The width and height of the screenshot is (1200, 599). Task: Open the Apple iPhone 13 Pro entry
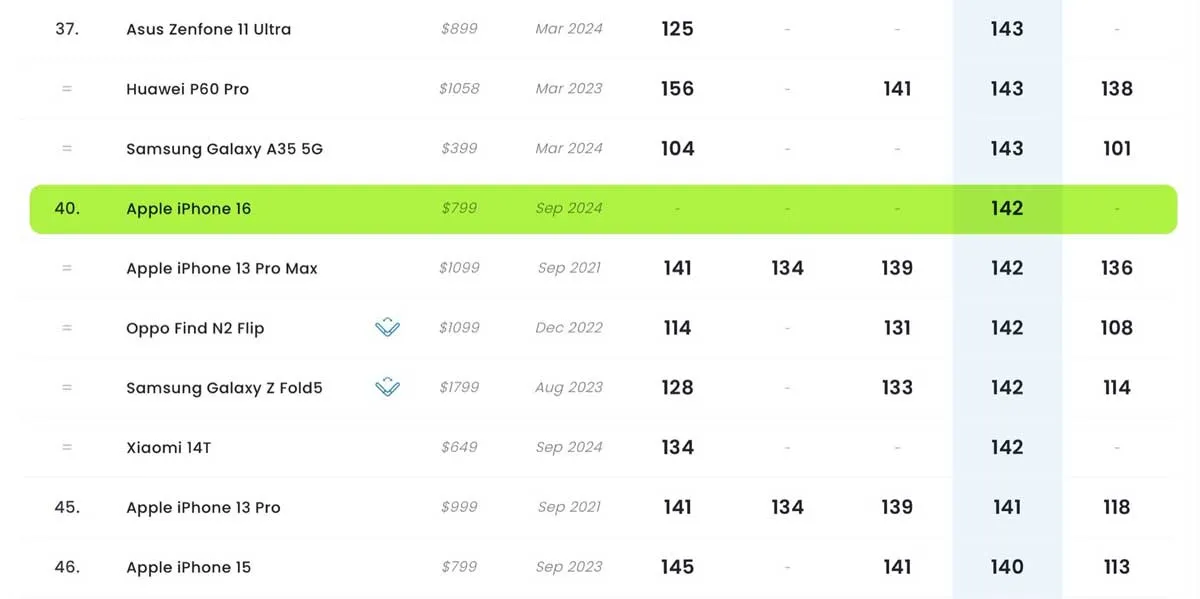(x=203, y=507)
